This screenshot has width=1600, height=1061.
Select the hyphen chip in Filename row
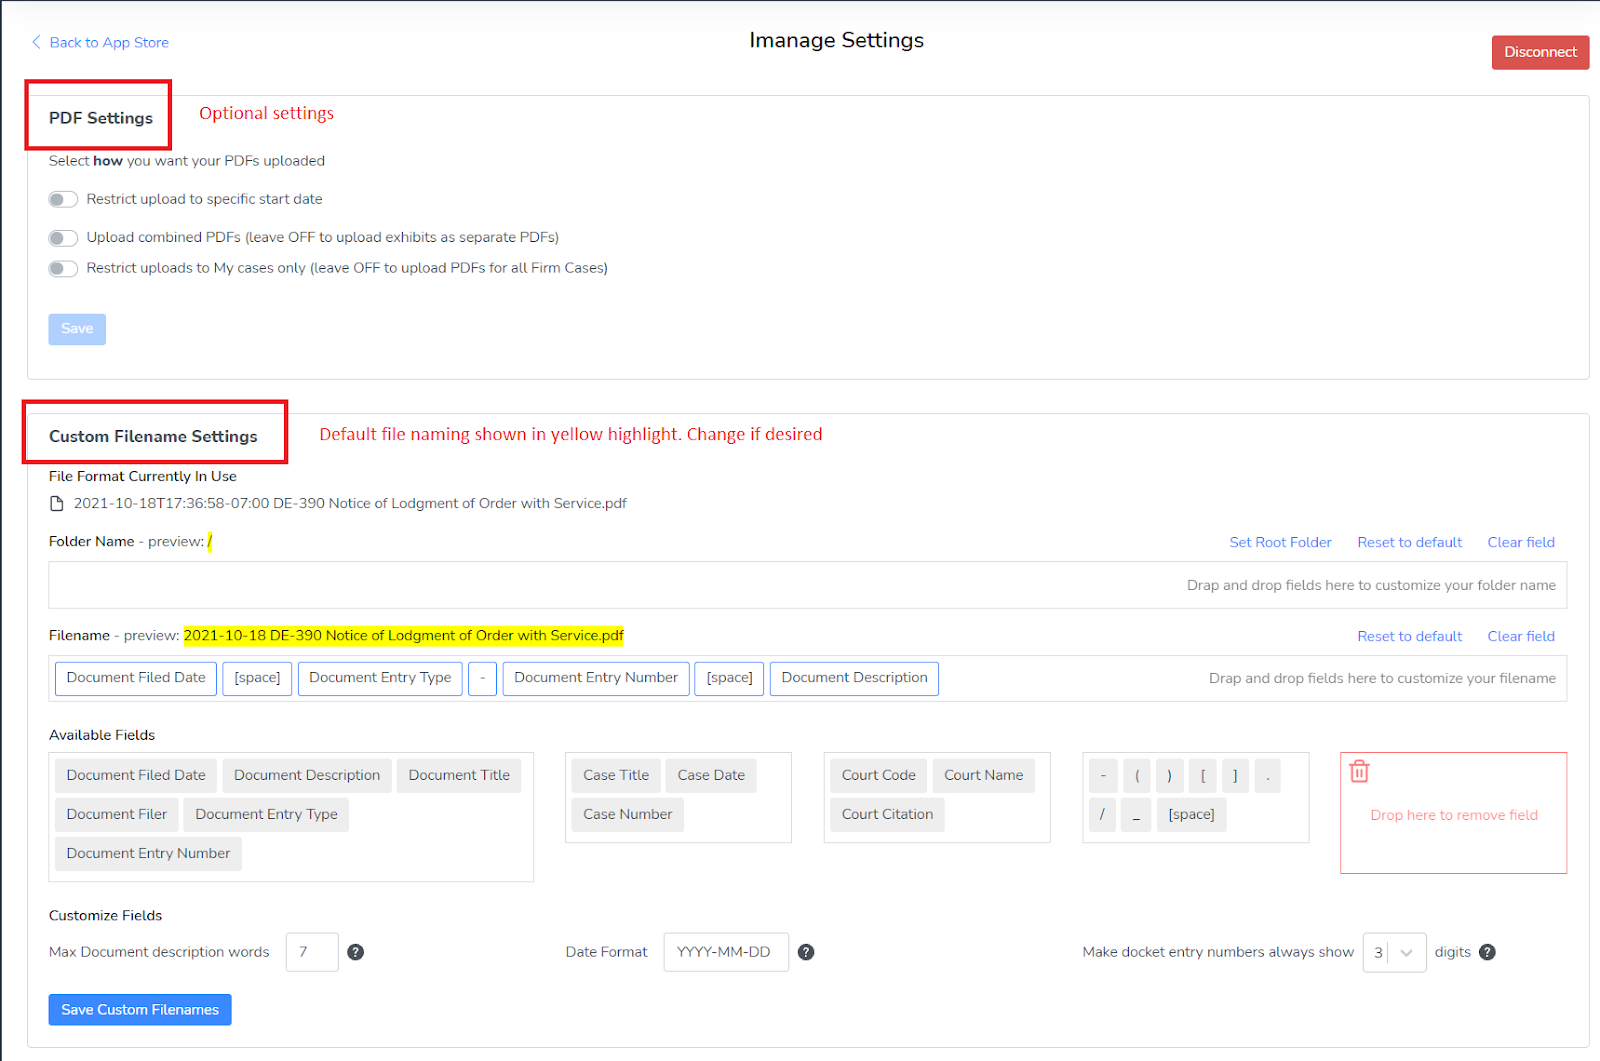482,678
